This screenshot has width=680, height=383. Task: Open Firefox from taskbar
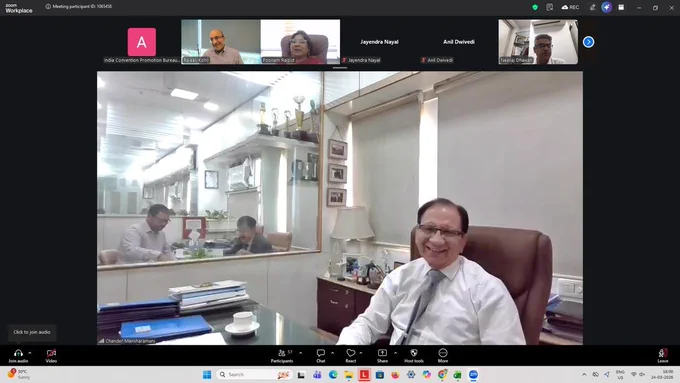pyautogui.click(x=395, y=375)
